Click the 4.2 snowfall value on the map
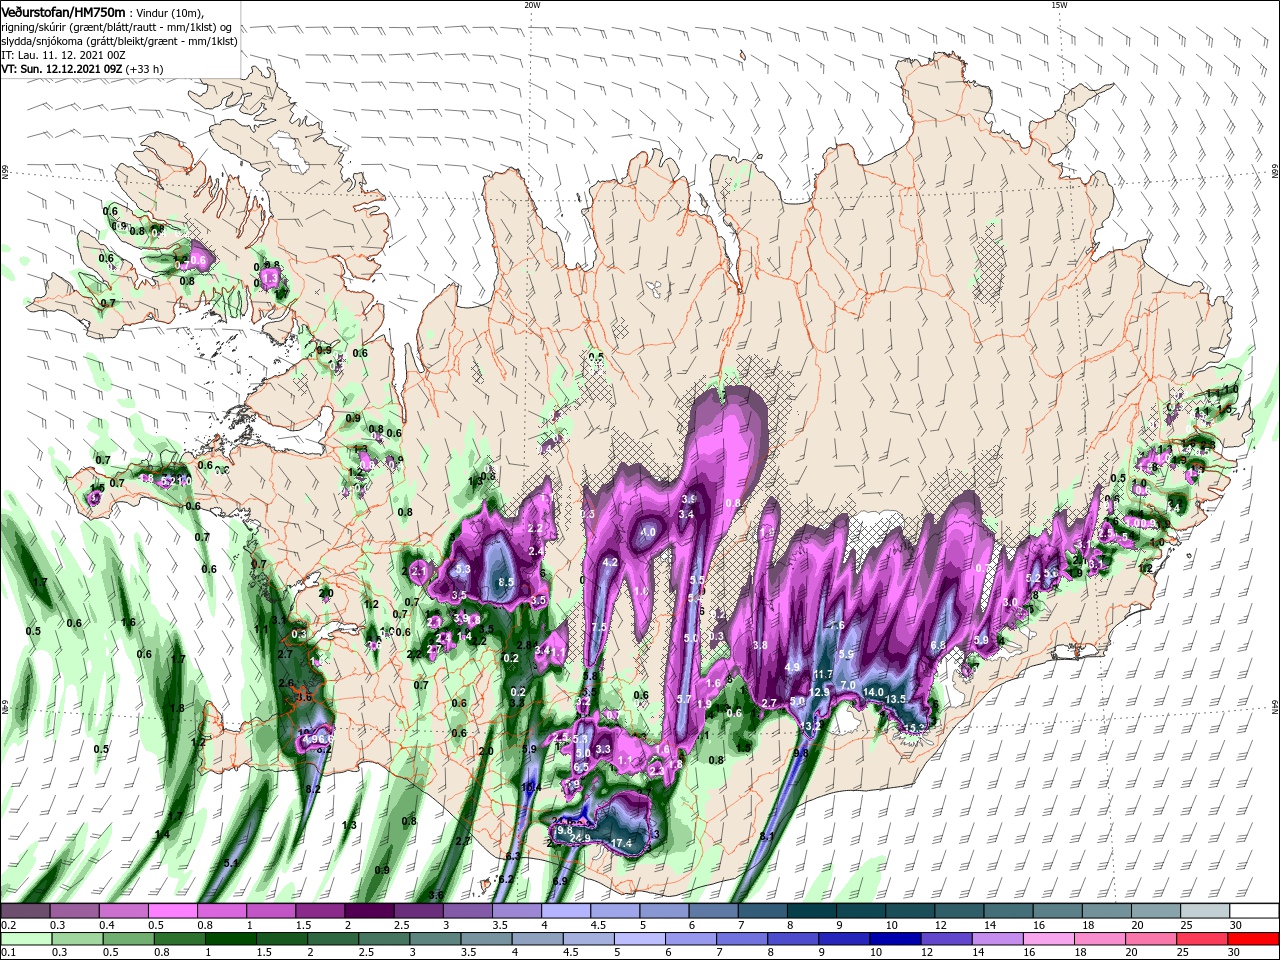Viewport: 1280px width, 960px height. [610, 563]
